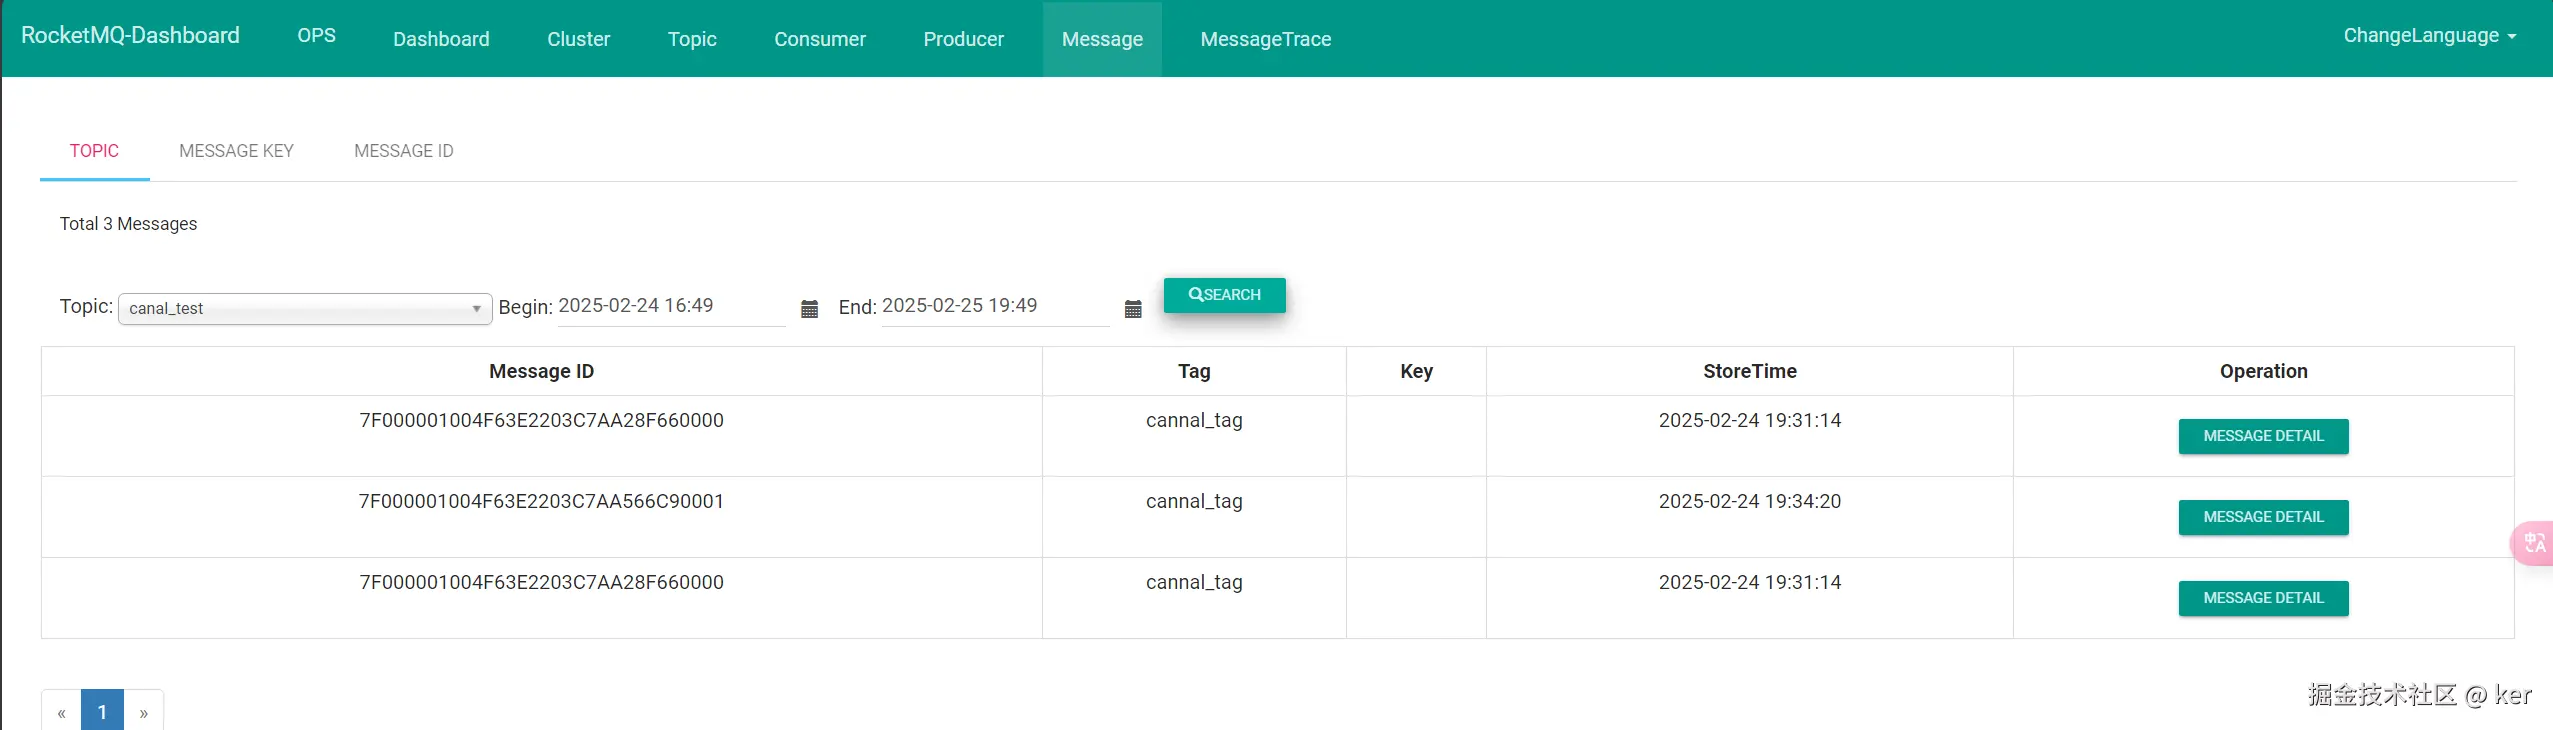Image resolution: width=2553 pixels, height=730 pixels.
Task: Switch to the Message Key tab
Action: 236,151
